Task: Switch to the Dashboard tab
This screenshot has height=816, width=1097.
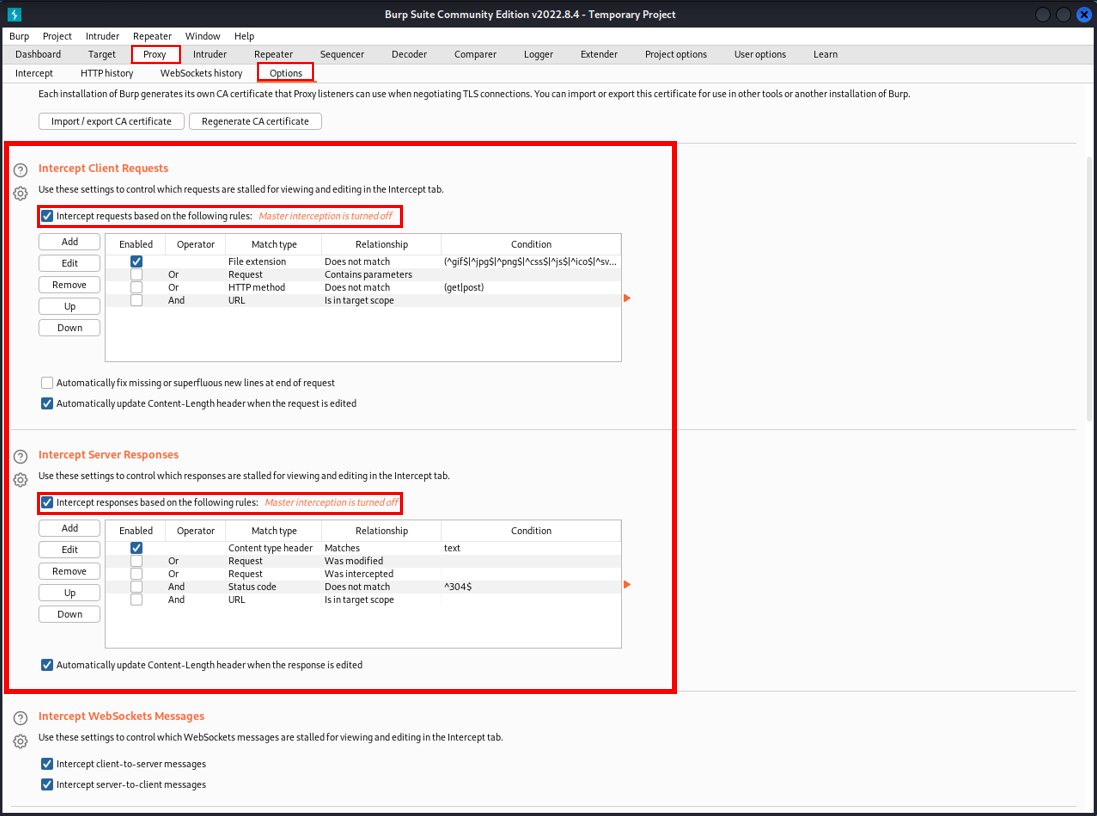Action: click(38, 54)
